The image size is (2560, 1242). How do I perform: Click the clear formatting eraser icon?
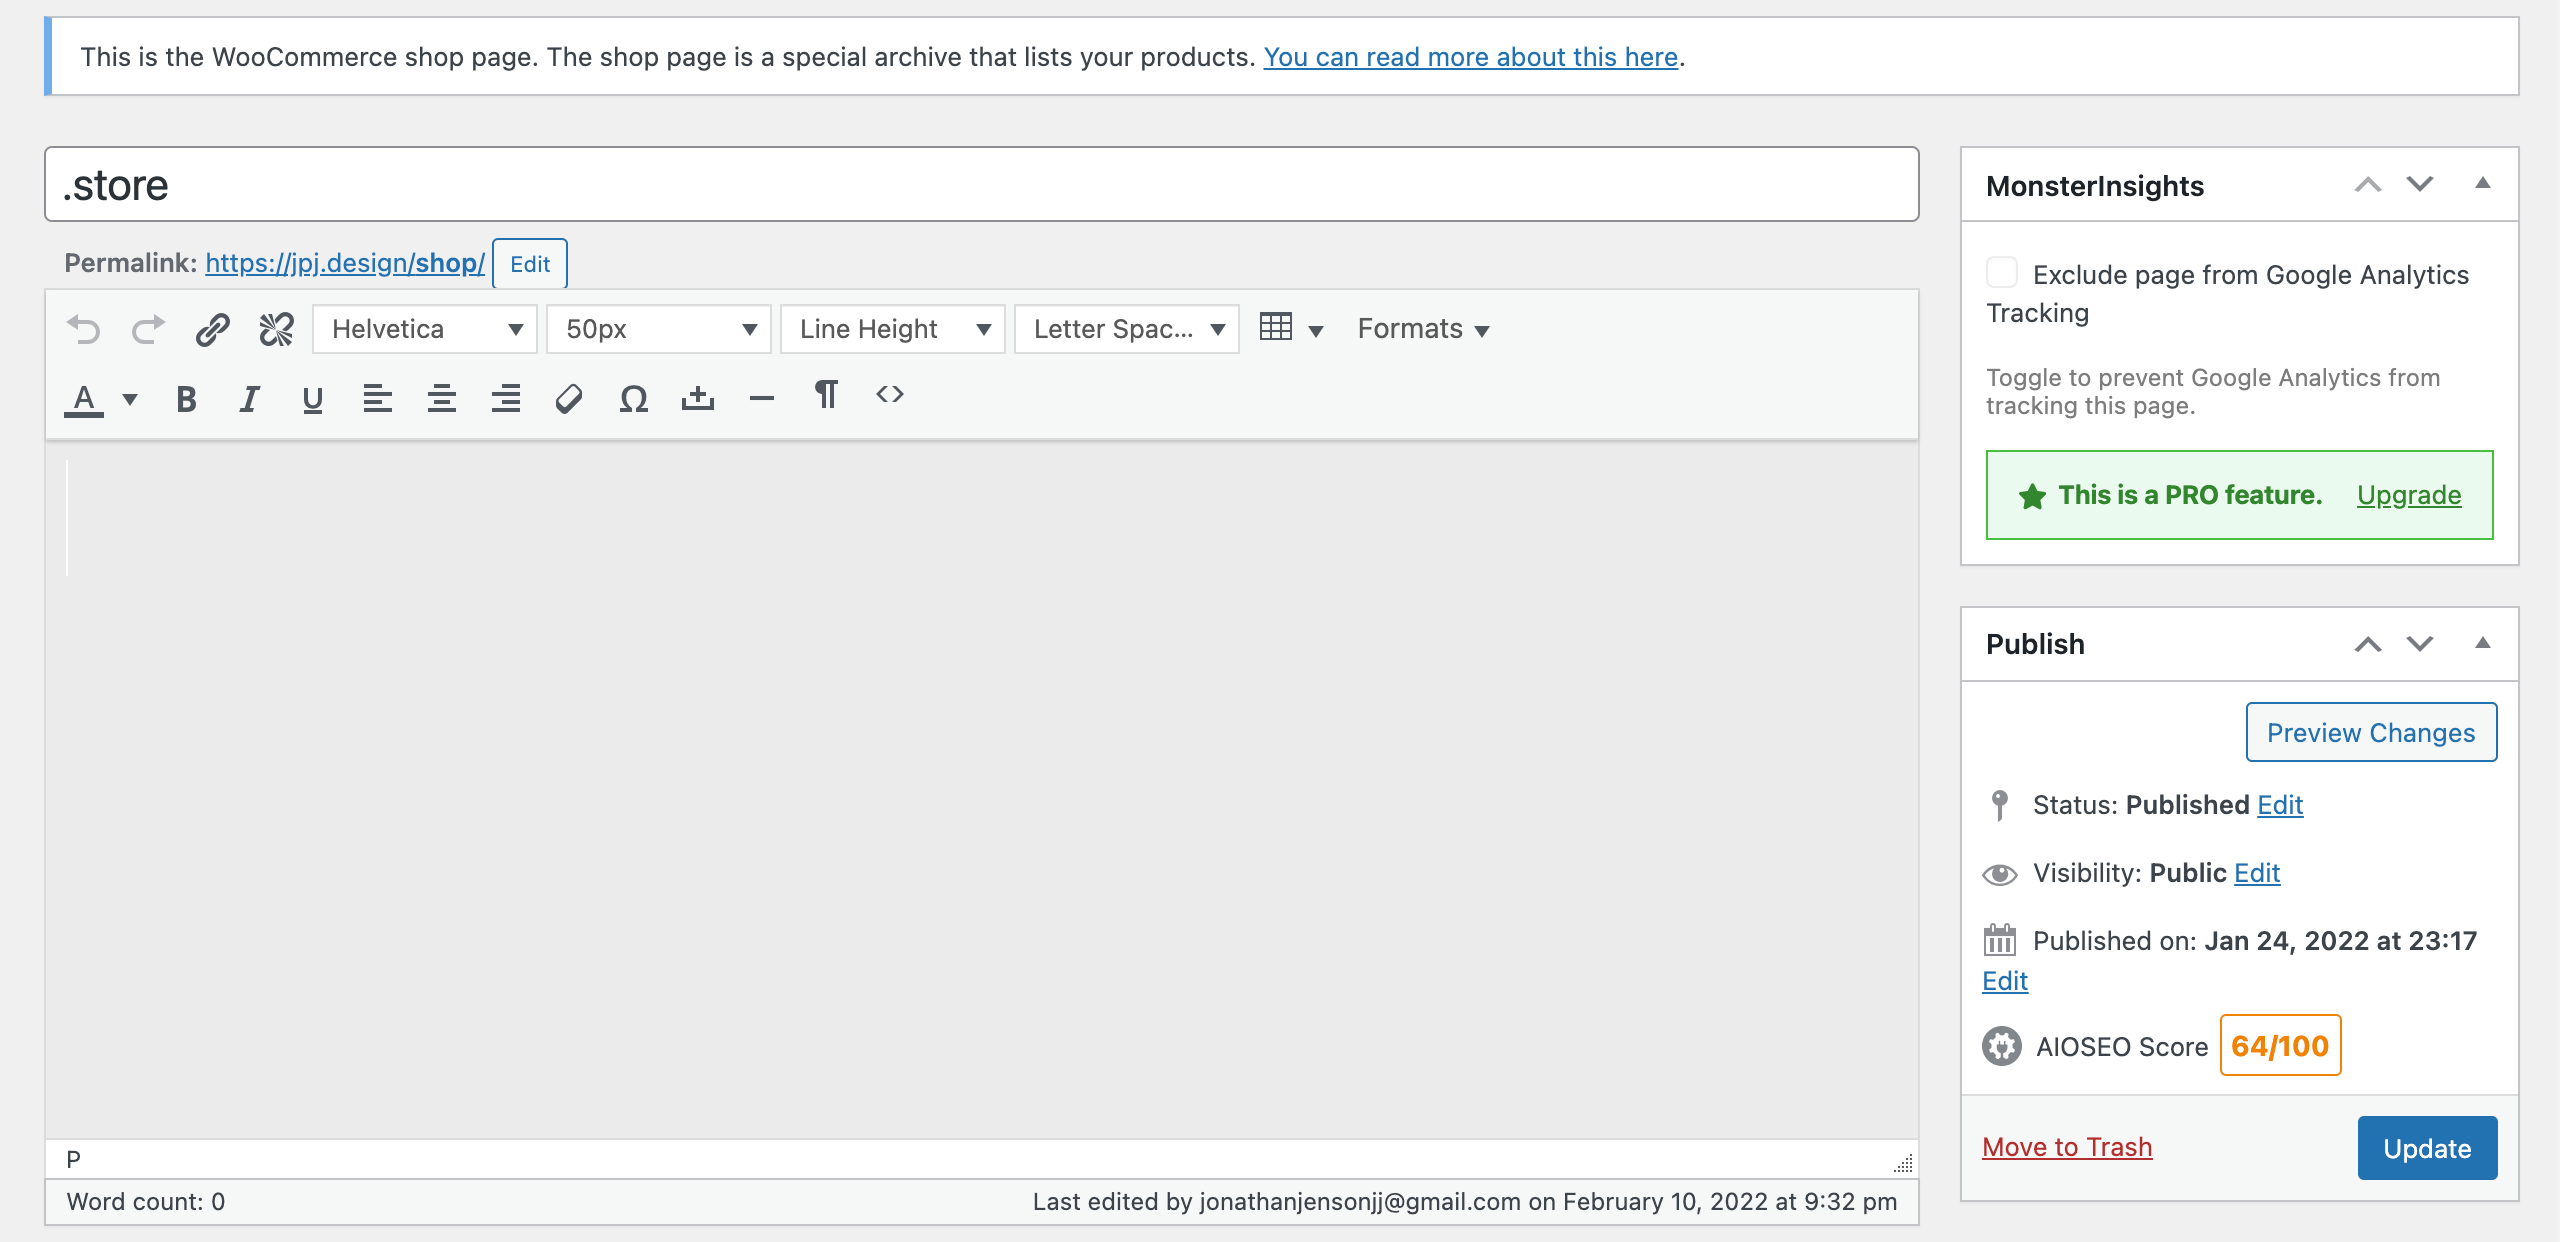(569, 399)
